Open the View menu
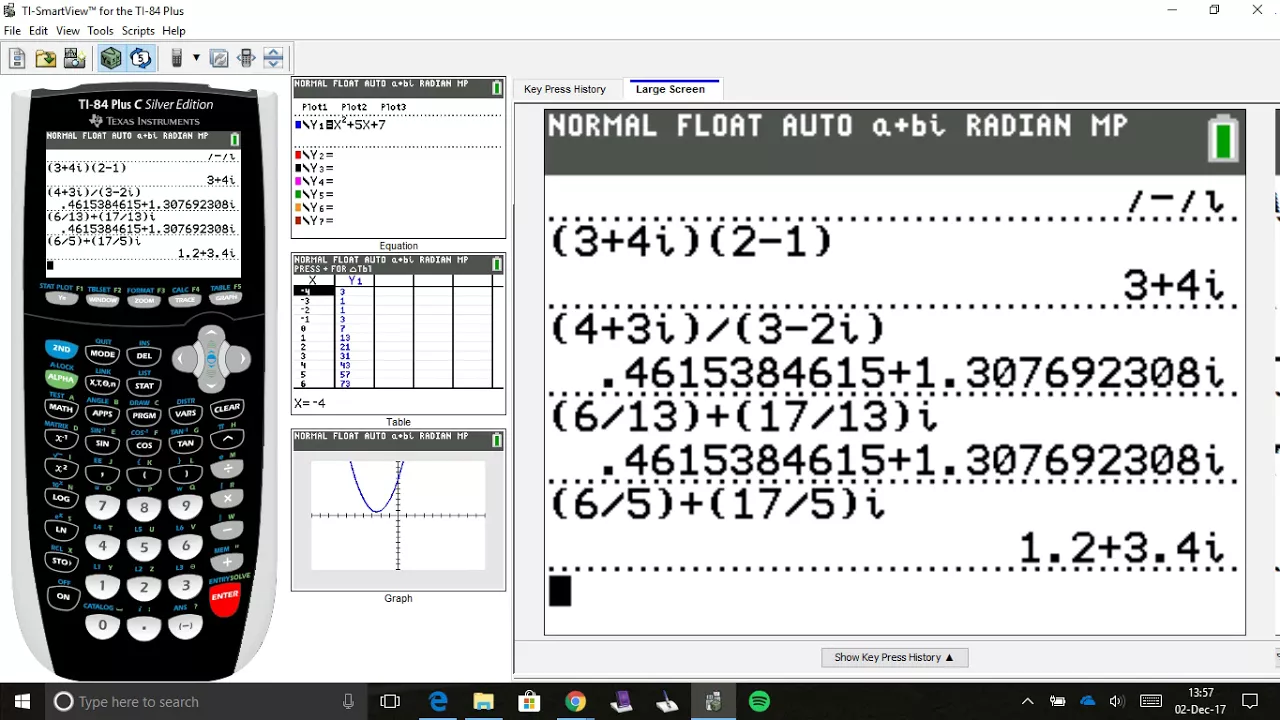The image size is (1280, 720). (x=68, y=31)
